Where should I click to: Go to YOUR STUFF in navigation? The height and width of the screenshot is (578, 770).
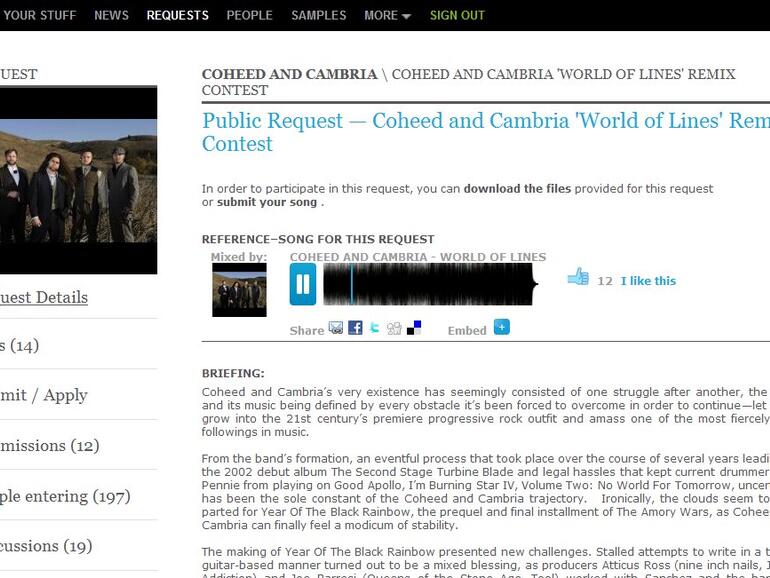(39, 15)
